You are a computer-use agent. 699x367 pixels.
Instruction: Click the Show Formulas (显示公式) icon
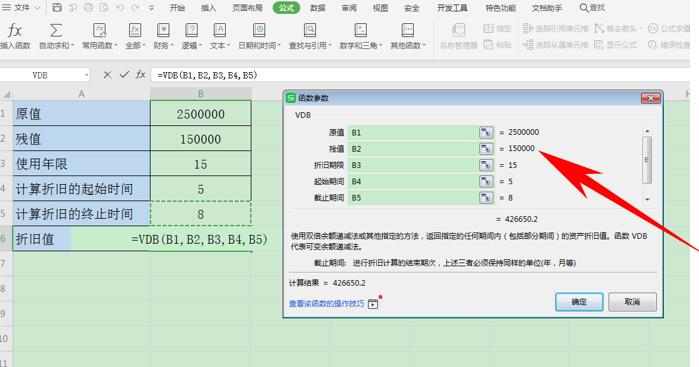[x=599, y=45]
